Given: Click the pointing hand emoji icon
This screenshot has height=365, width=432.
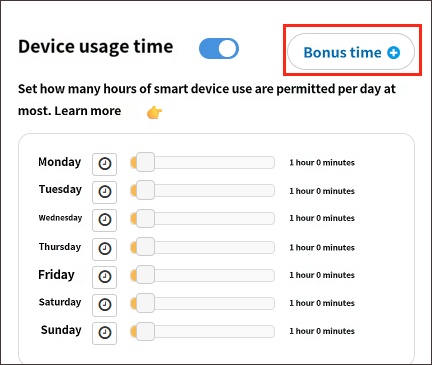Looking at the screenshot, I should [154, 113].
